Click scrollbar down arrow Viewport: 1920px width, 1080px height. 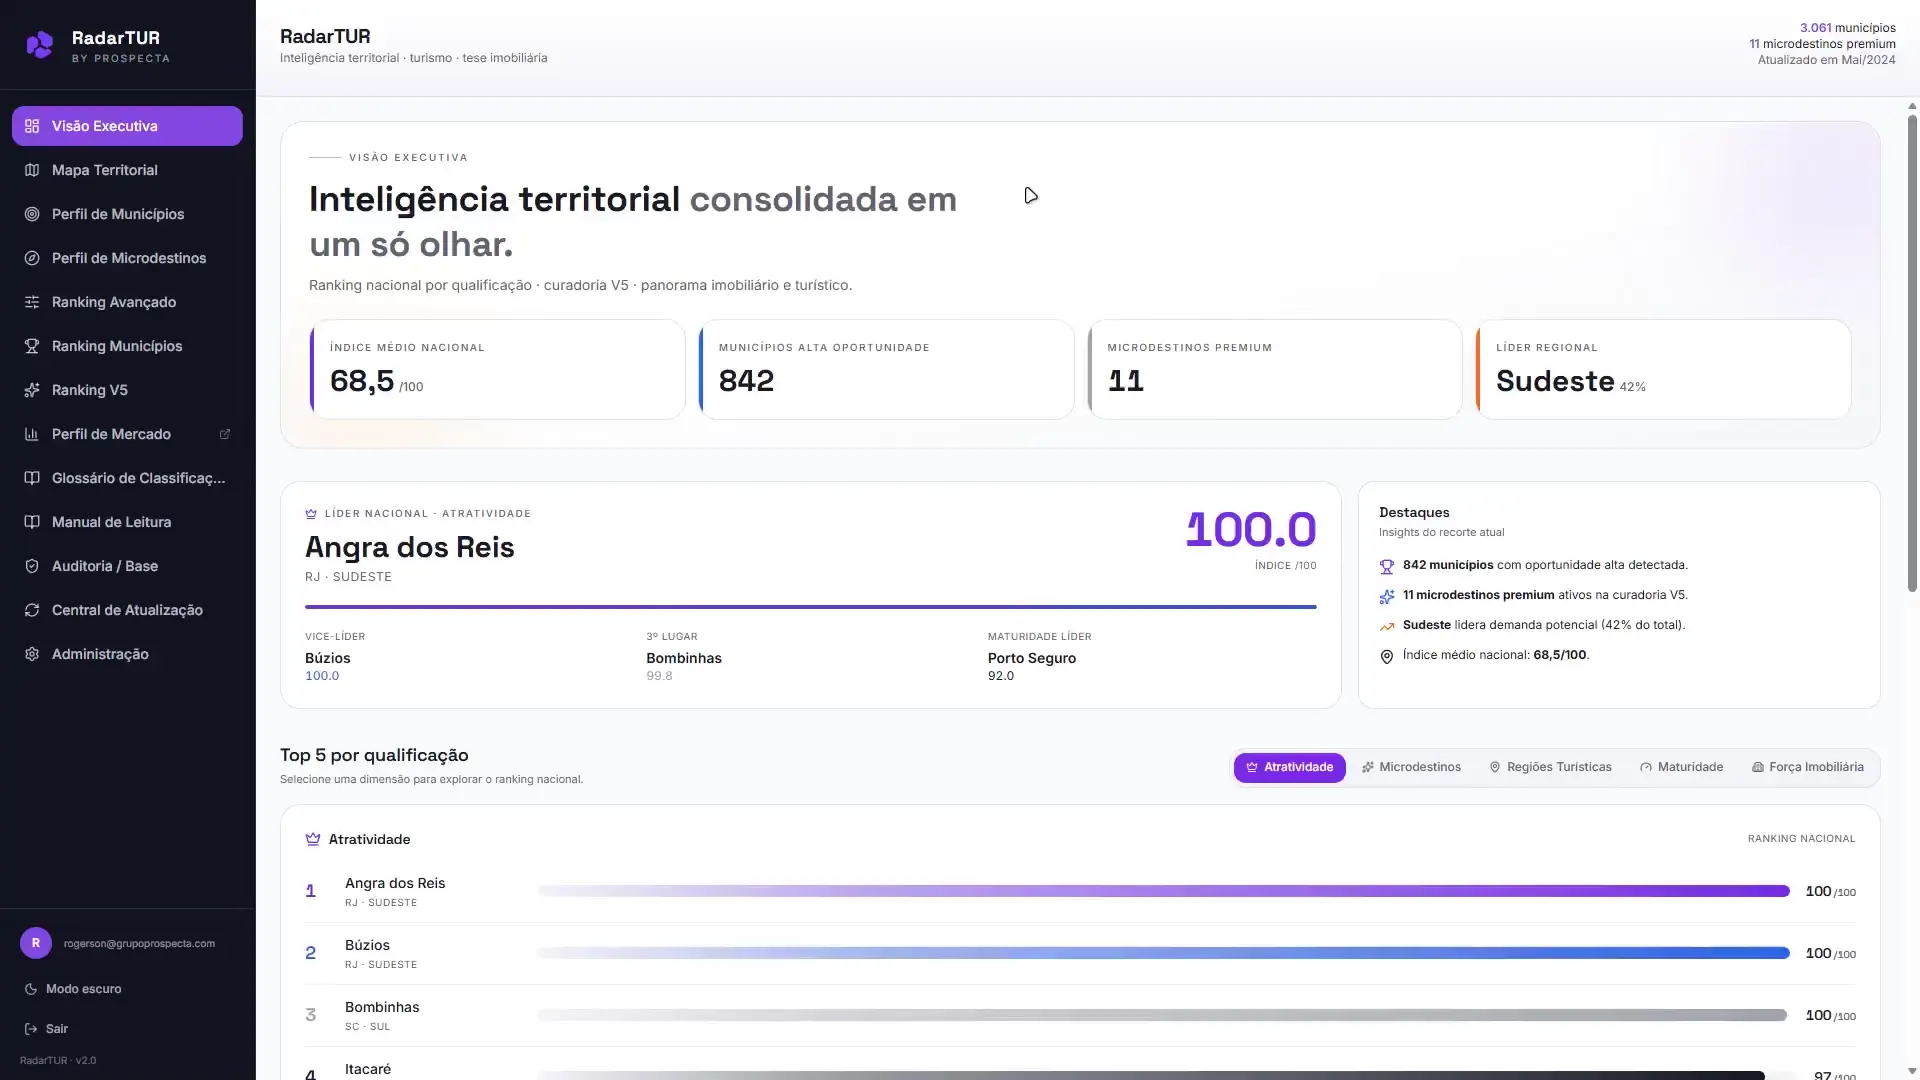pyautogui.click(x=1912, y=1071)
